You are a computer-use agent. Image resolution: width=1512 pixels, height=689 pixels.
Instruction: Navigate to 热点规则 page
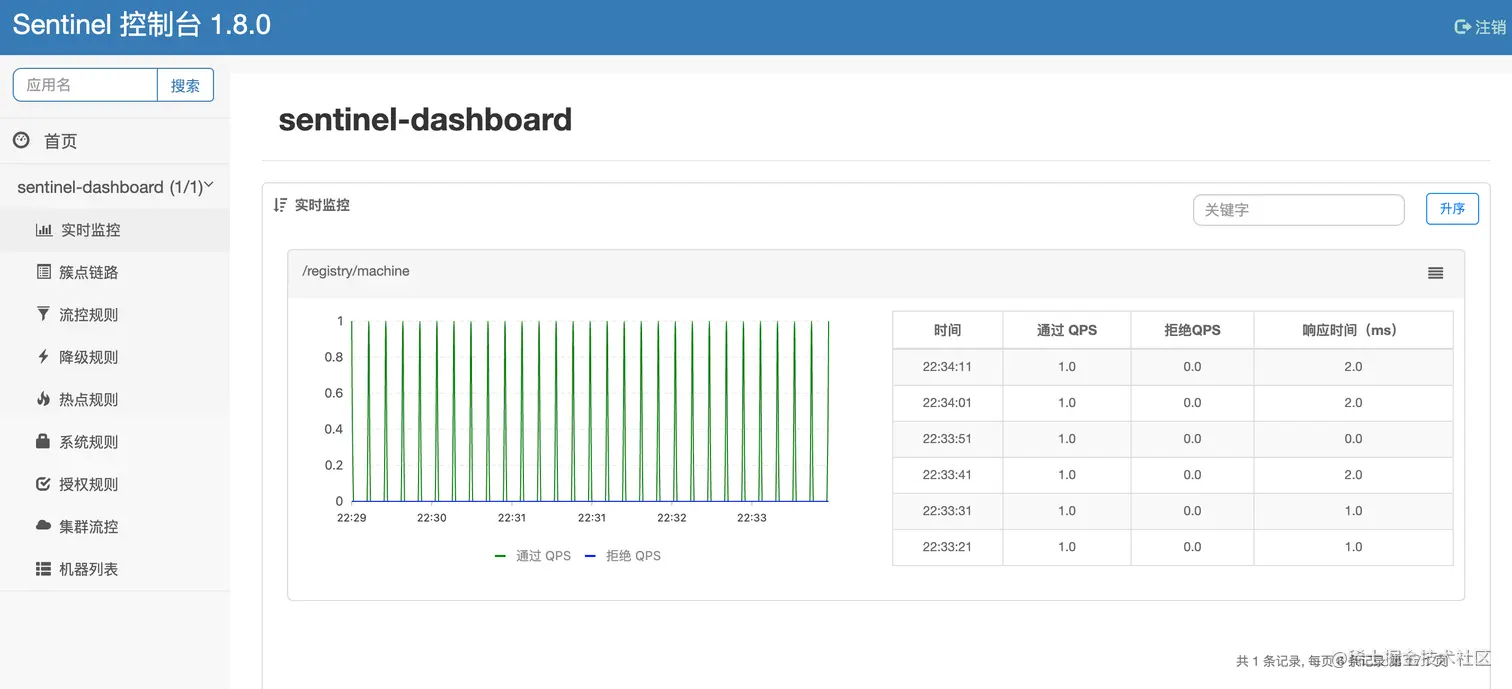pyautogui.click(x=115, y=399)
